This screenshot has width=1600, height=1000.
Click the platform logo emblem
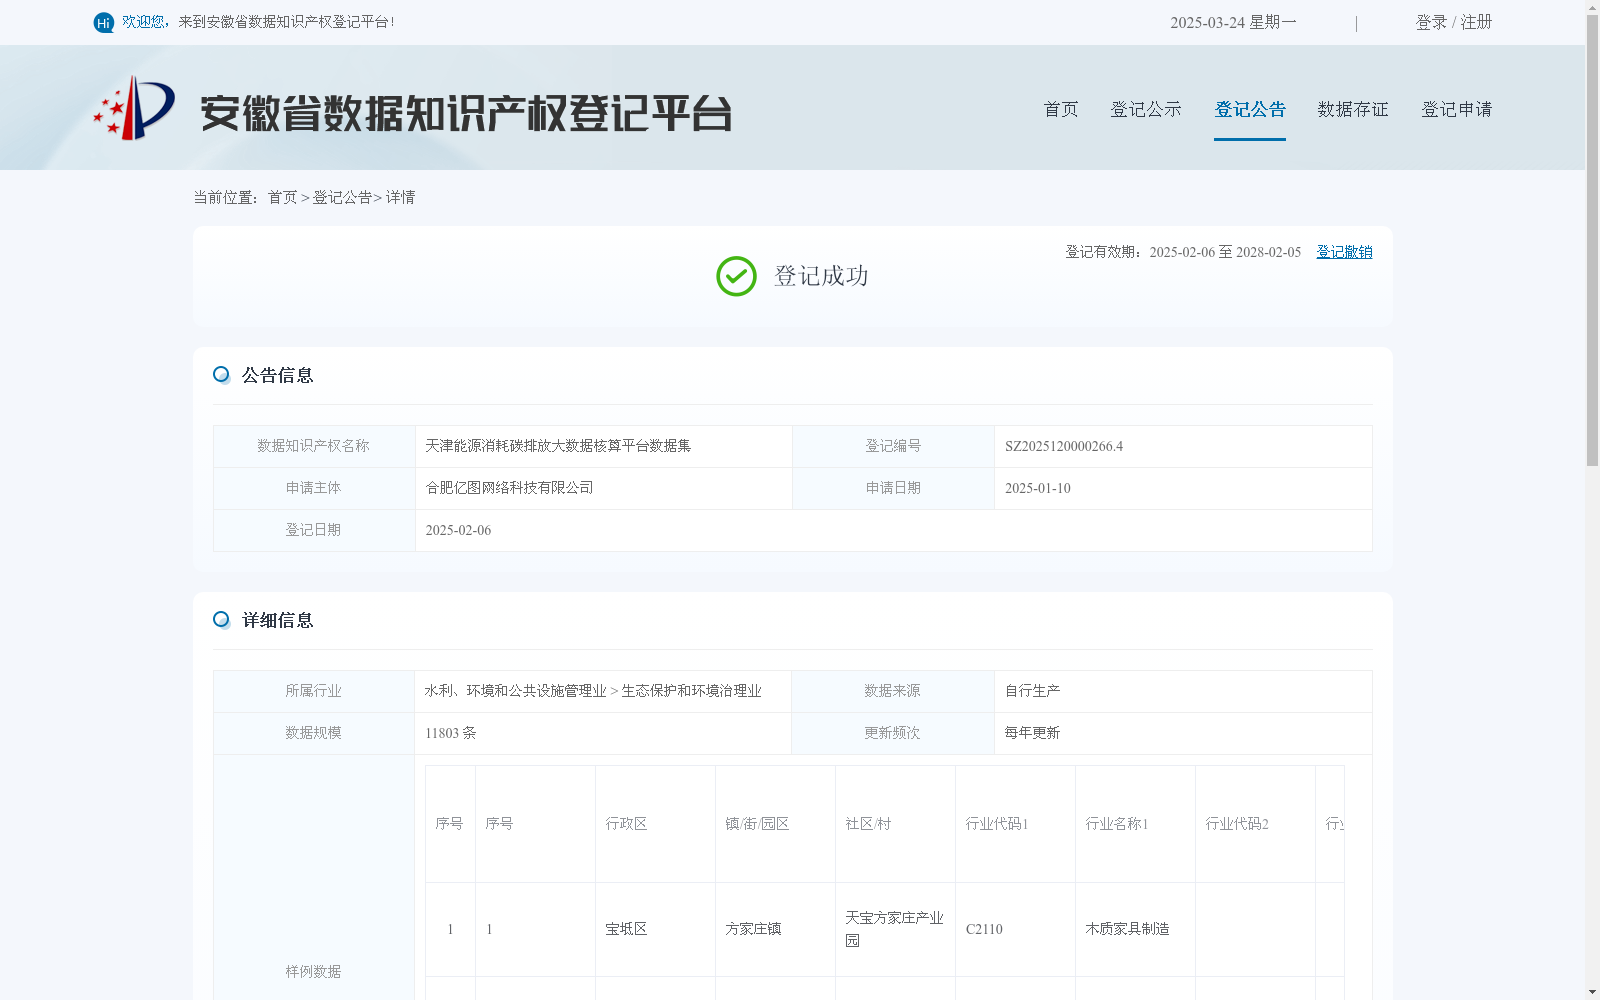pyautogui.click(x=135, y=108)
